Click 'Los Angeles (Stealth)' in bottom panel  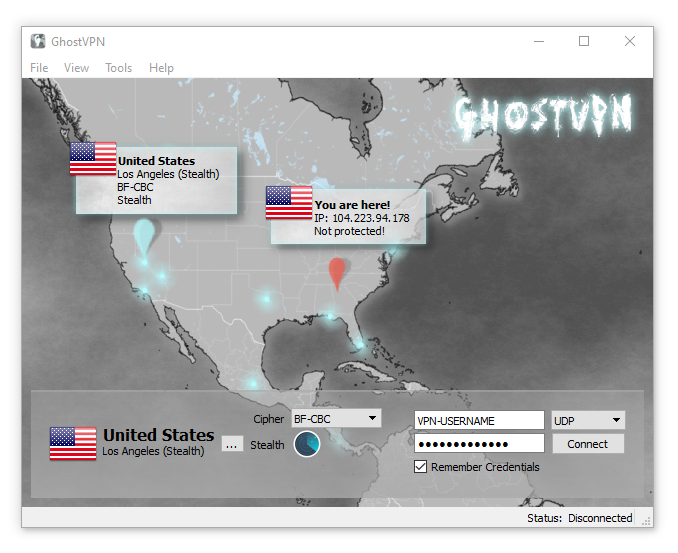tap(153, 451)
